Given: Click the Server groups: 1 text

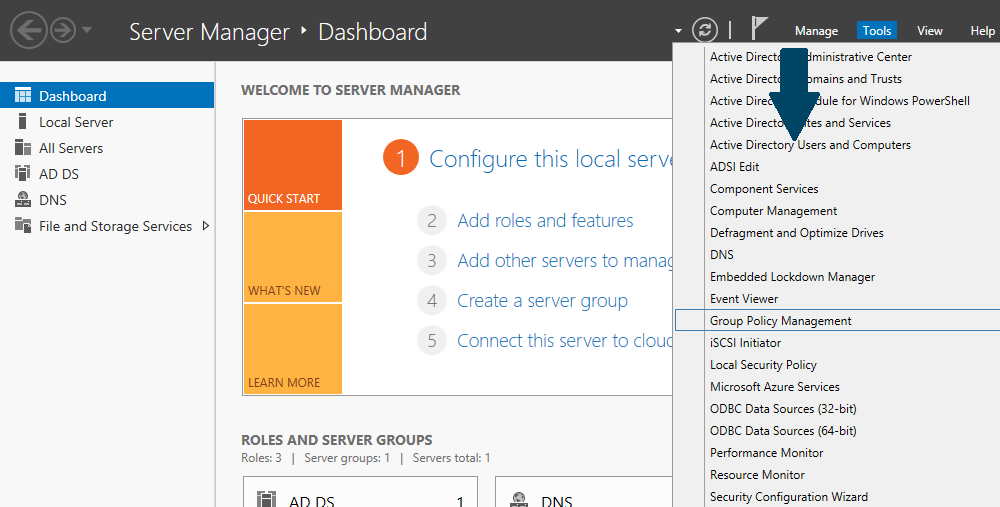Looking at the screenshot, I should [x=347, y=458].
